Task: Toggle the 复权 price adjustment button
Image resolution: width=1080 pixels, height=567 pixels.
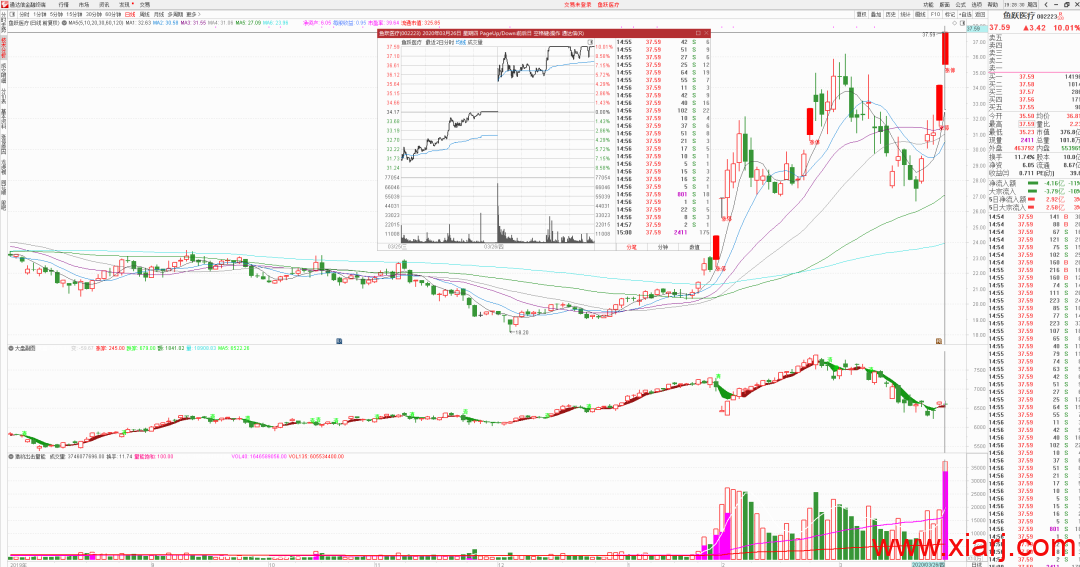Action: click(862, 14)
